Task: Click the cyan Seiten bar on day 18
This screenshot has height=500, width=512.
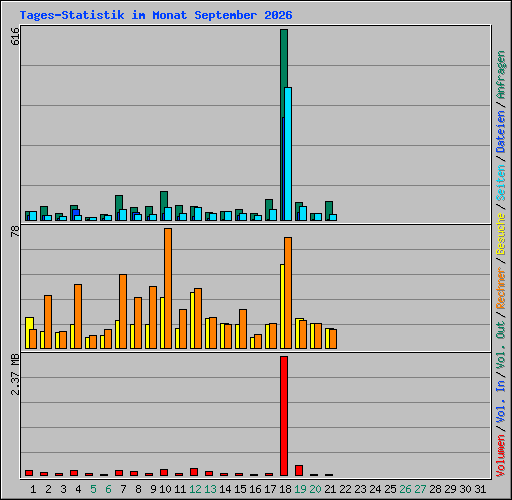Action: pyautogui.click(x=288, y=154)
